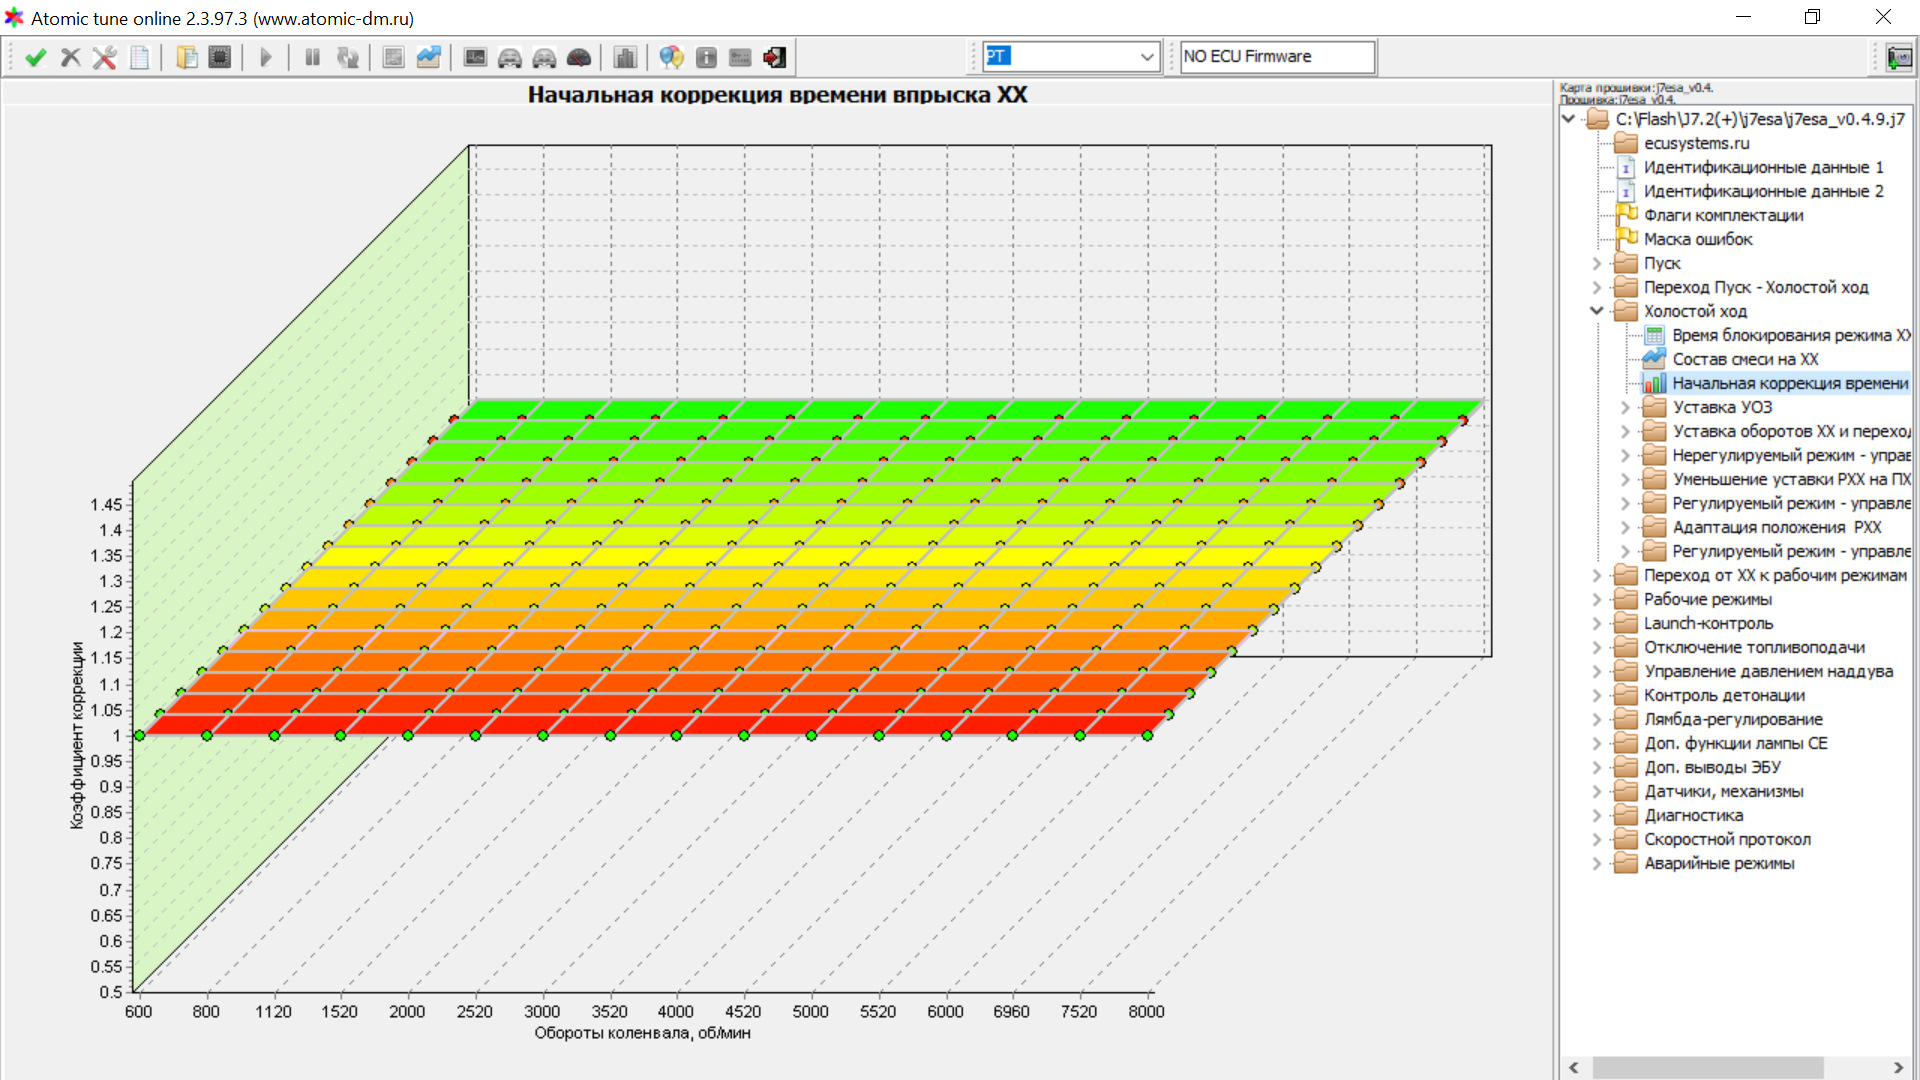Click the NO ECU Firmware field

pyautogui.click(x=1277, y=57)
